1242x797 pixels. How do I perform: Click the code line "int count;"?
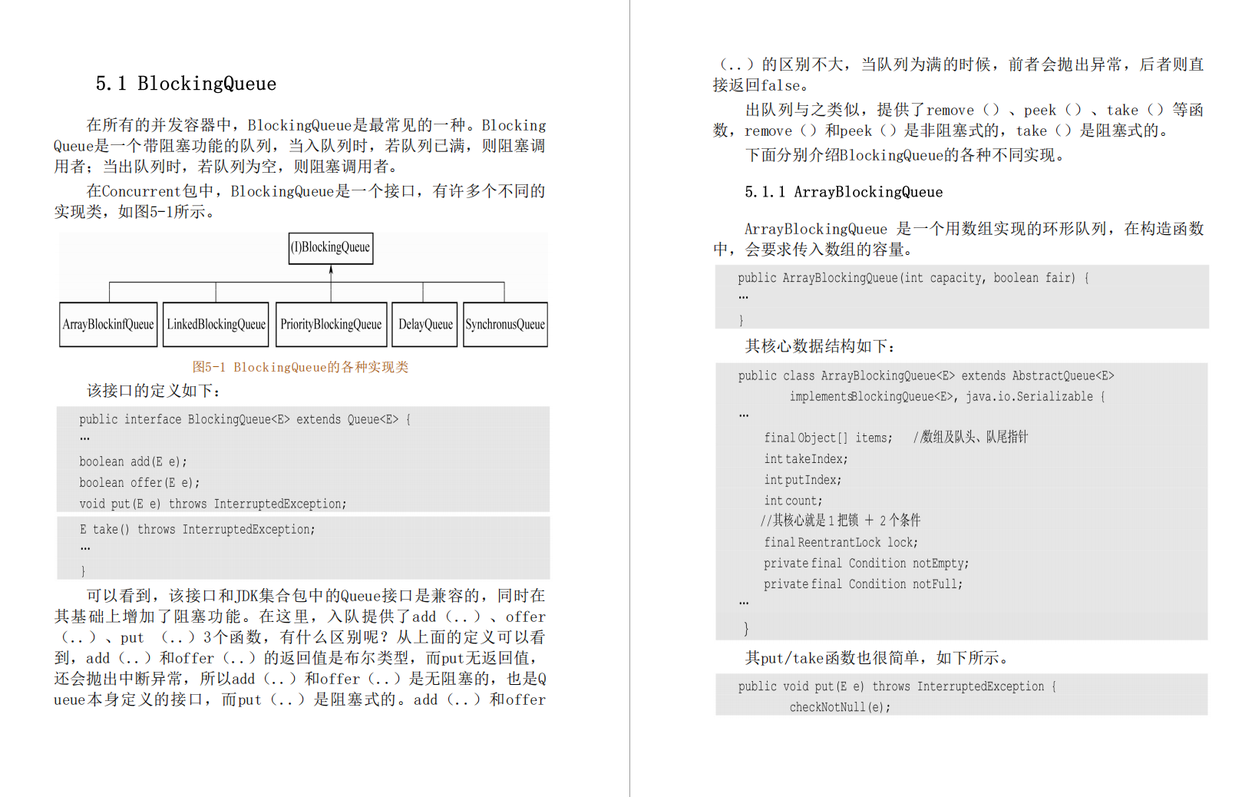tap(793, 501)
